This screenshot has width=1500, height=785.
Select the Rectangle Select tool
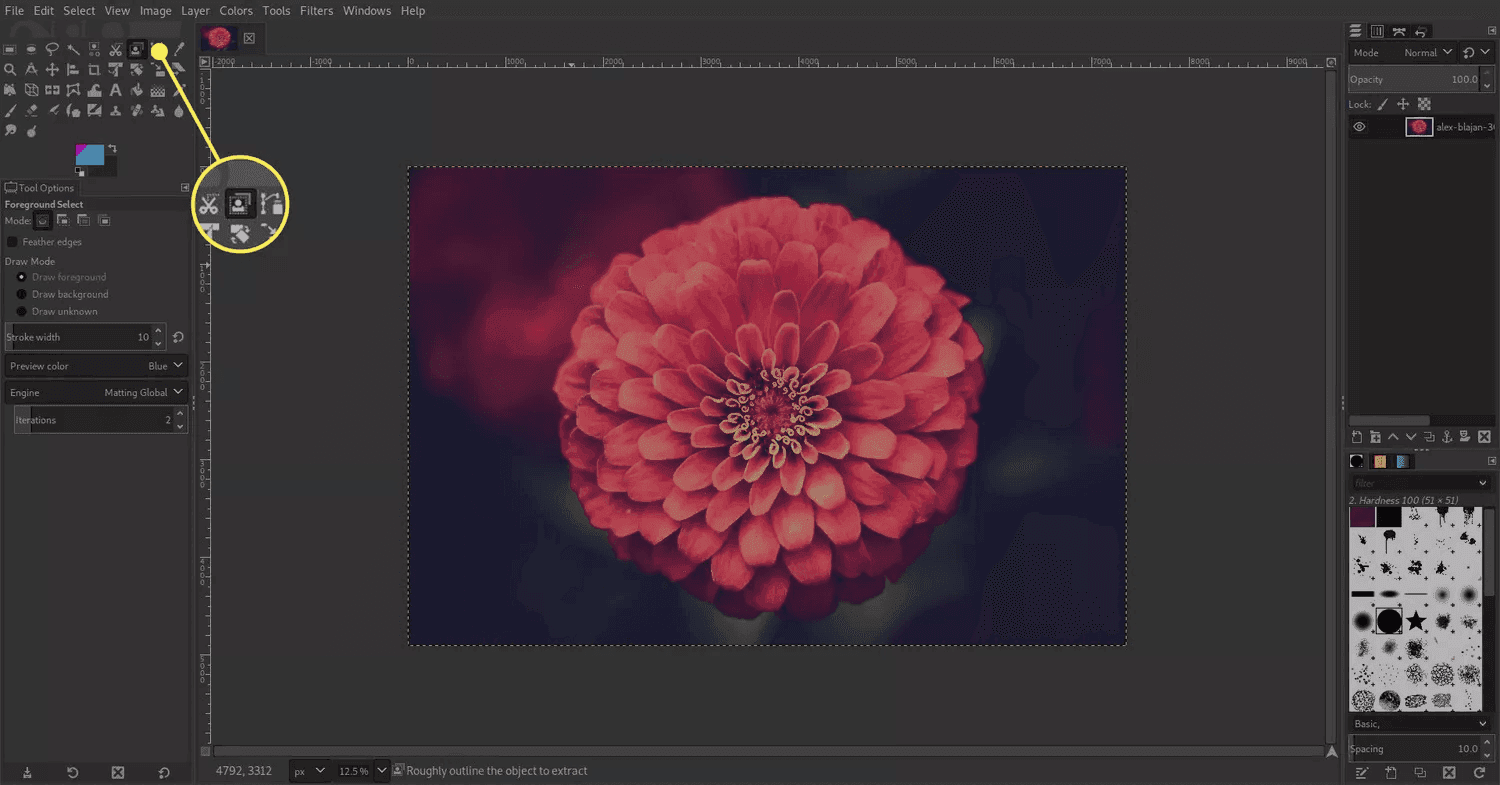pos(10,49)
